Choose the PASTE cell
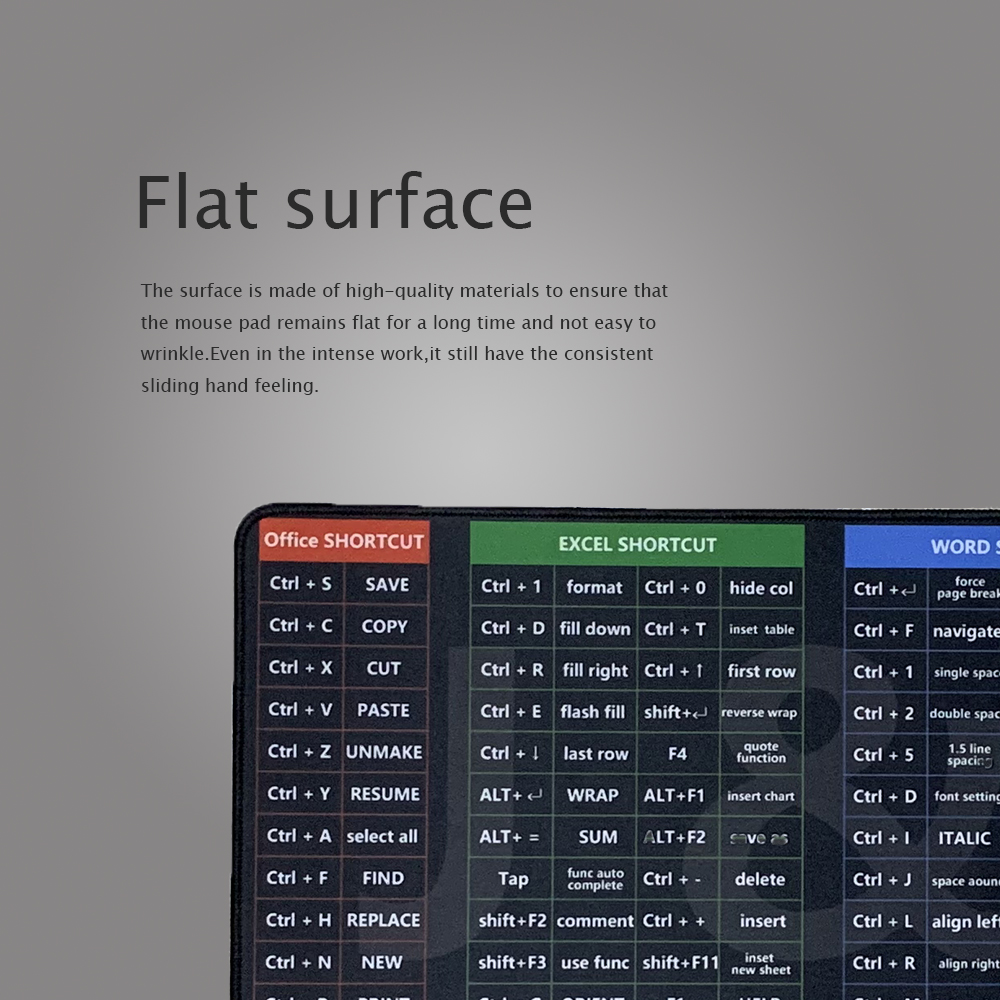This screenshot has height=1000, width=1000. (384, 710)
